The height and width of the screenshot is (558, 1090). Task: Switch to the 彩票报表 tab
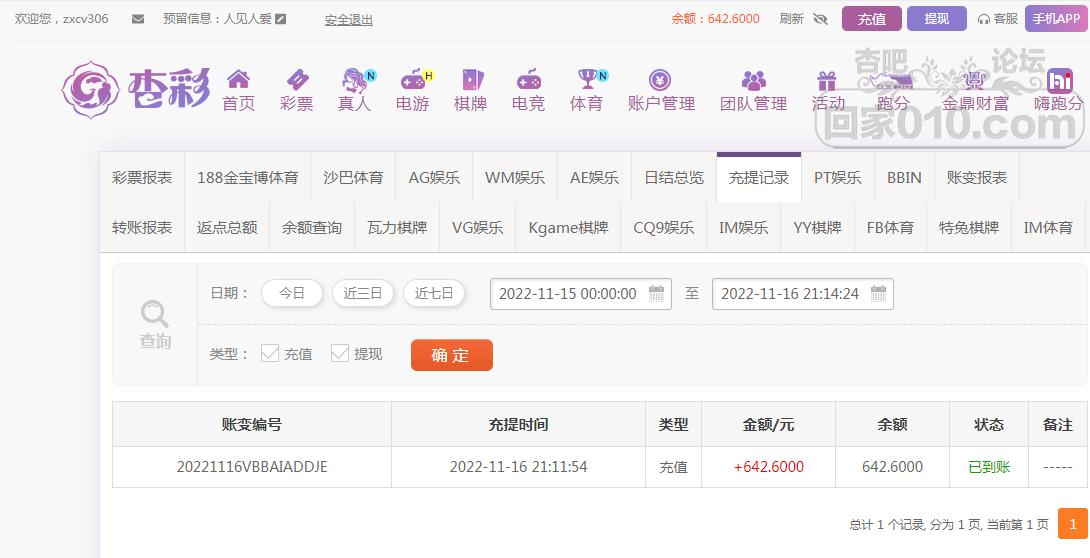tap(142, 177)
